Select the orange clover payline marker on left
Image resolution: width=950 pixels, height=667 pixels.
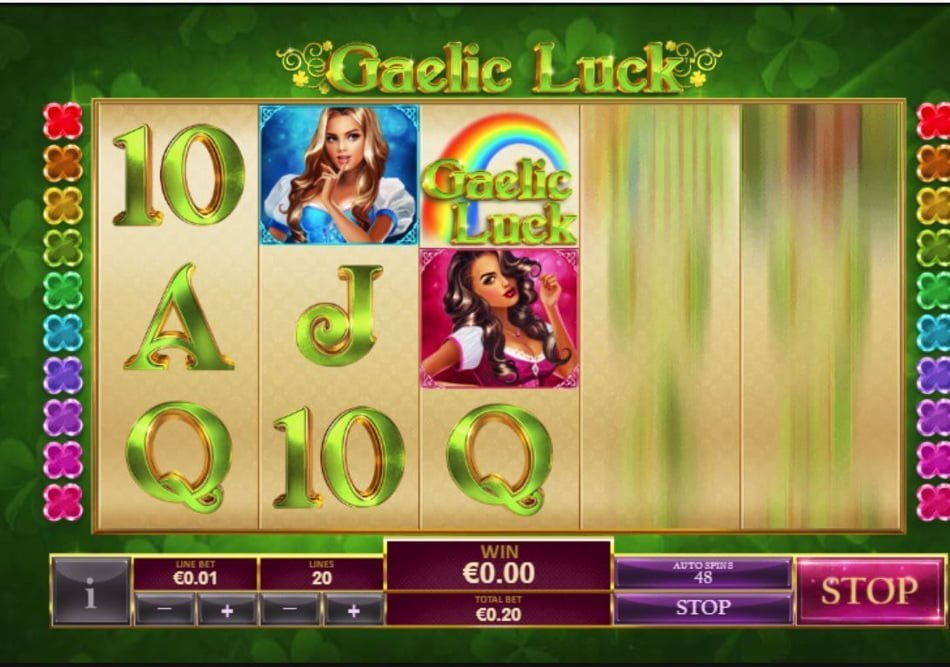pos(63,163)
